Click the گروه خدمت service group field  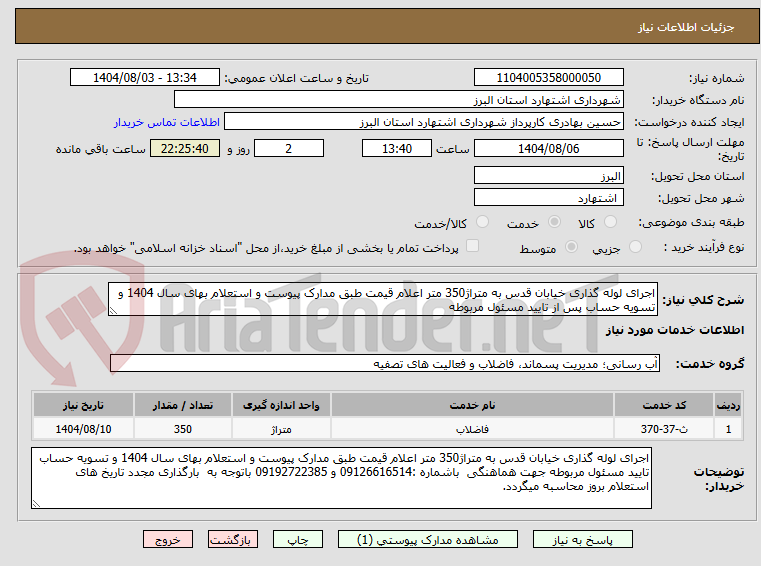(x=385, y=364)
